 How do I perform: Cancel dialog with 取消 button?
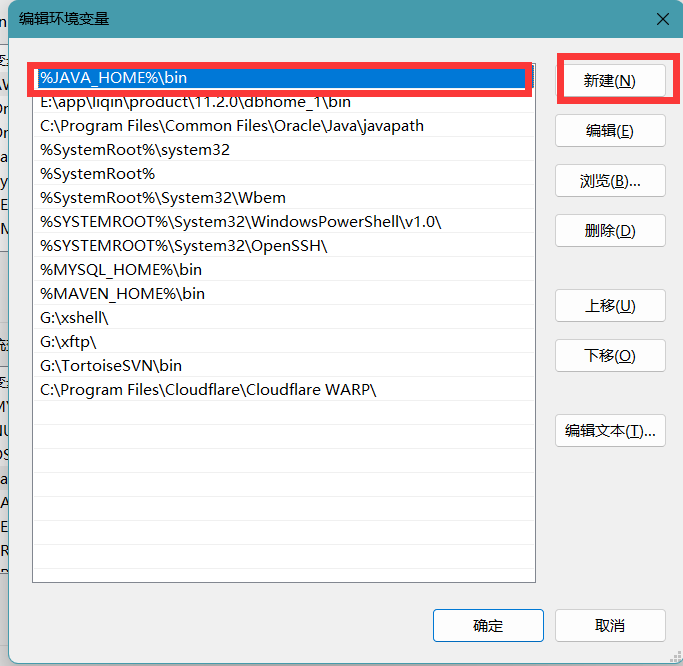(x=610, y=626)
